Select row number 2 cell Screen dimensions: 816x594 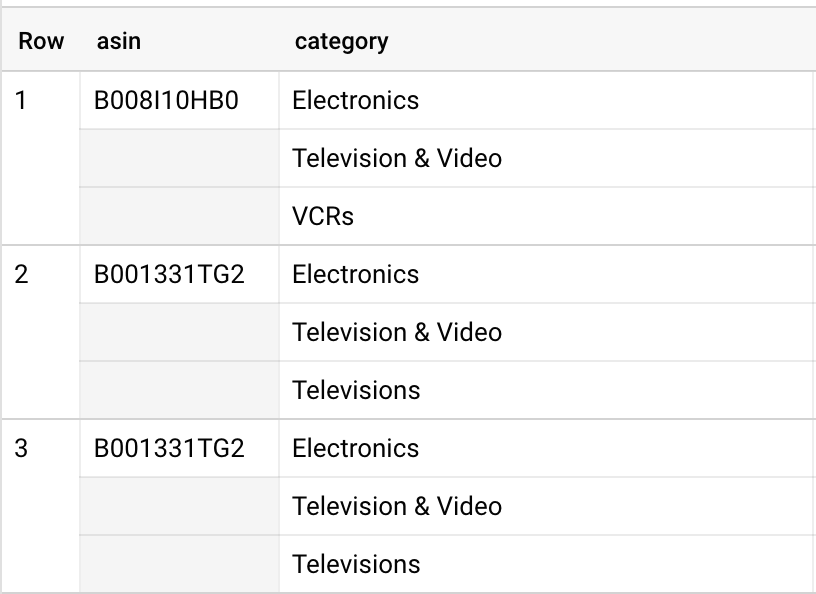tap(22, 275)
